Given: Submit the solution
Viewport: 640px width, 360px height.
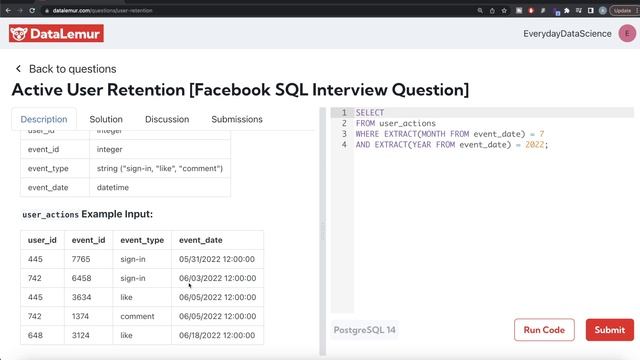Looking at the screenshot, I should point(610,330).
